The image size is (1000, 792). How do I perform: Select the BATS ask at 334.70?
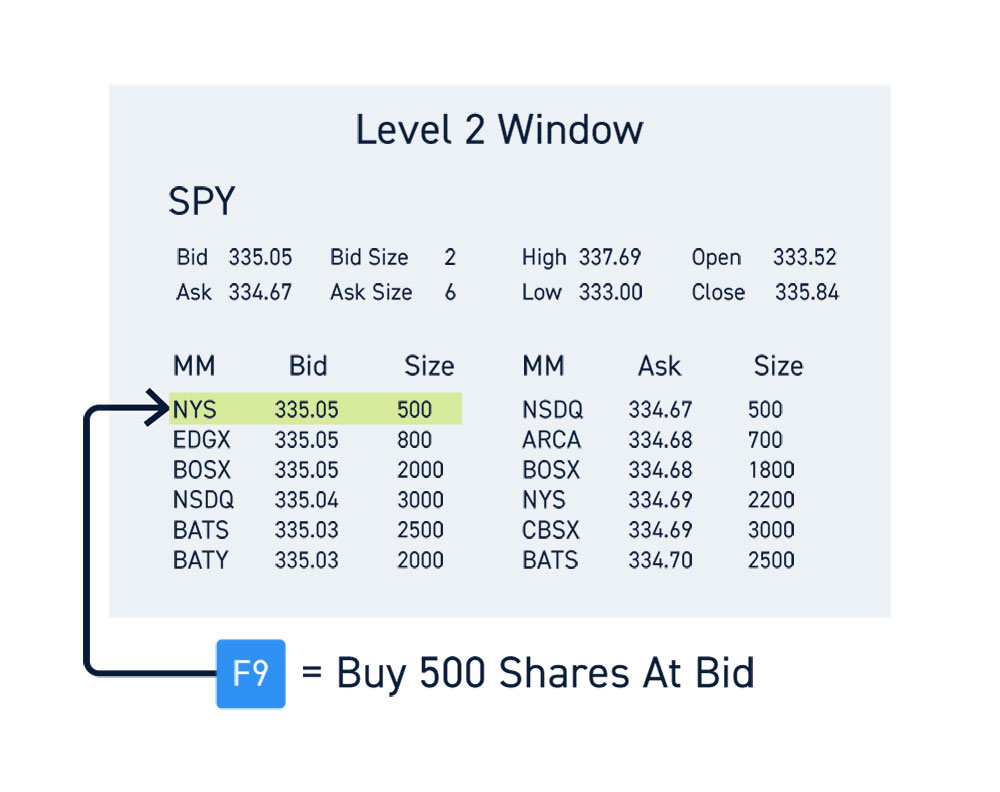[x=658, y=561]
